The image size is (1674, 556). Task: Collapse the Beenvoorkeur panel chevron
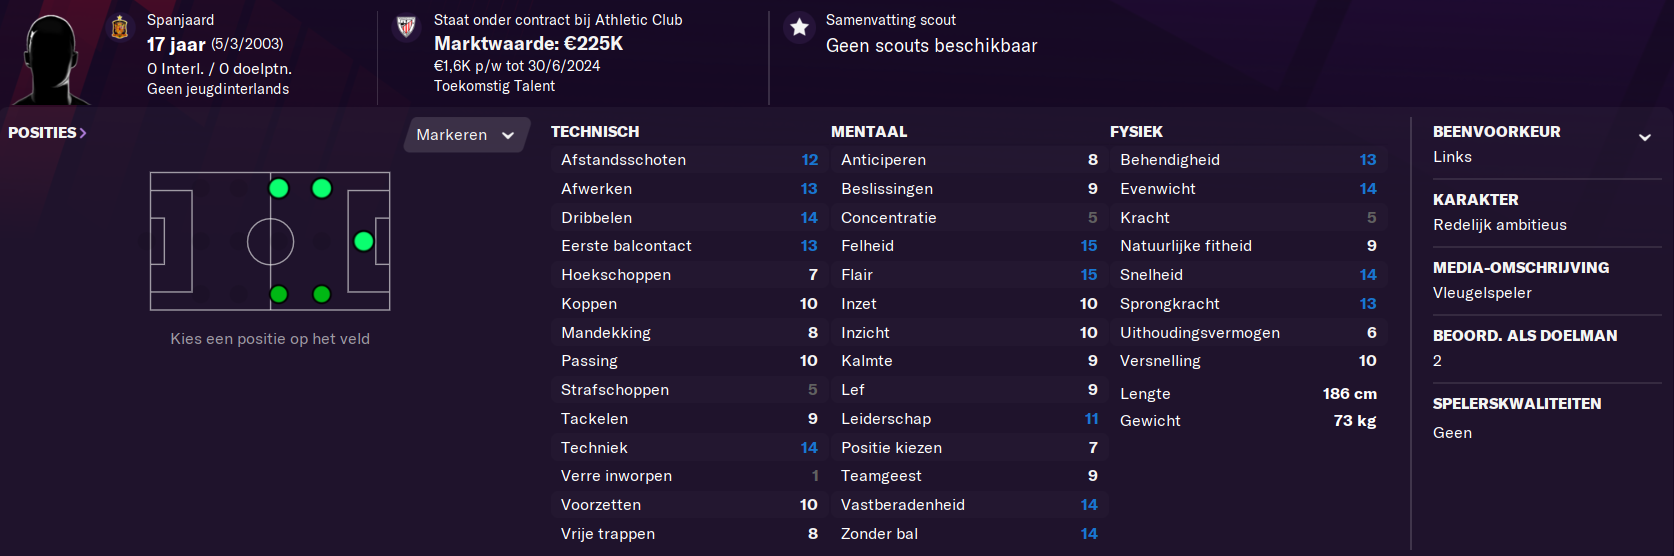coord(1645,137)
